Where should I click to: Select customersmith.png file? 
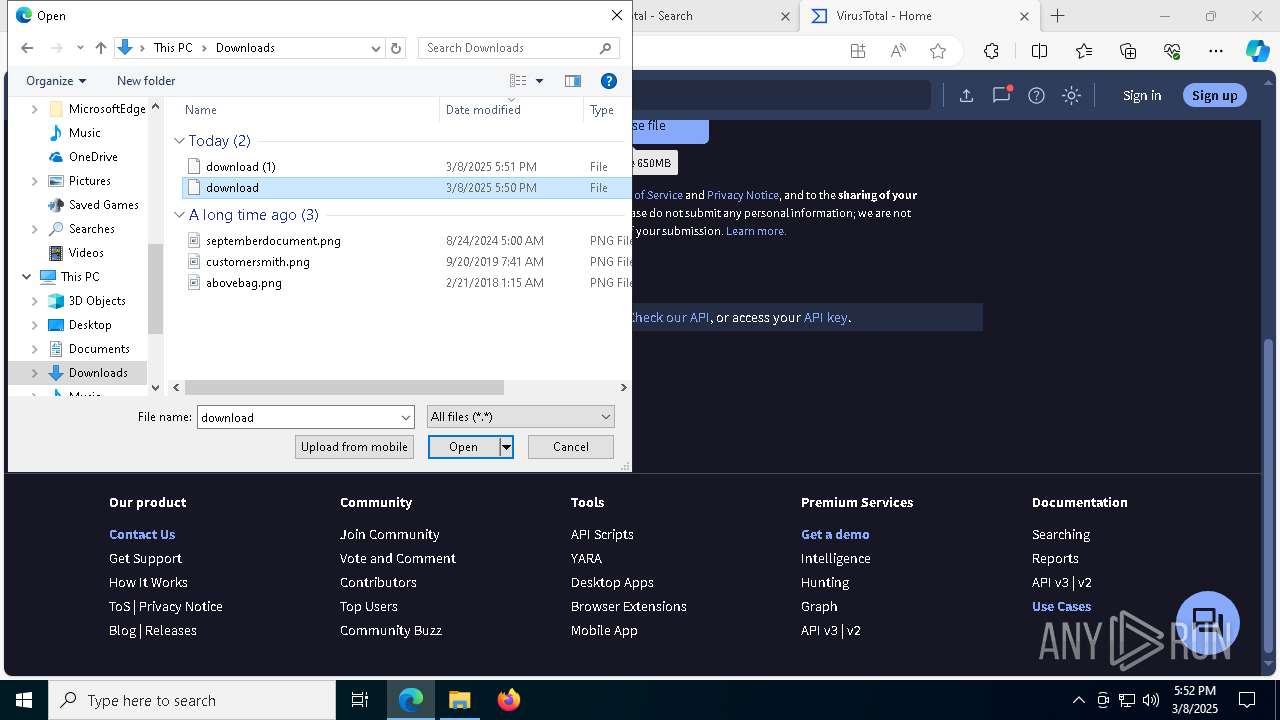pos(258,262)
